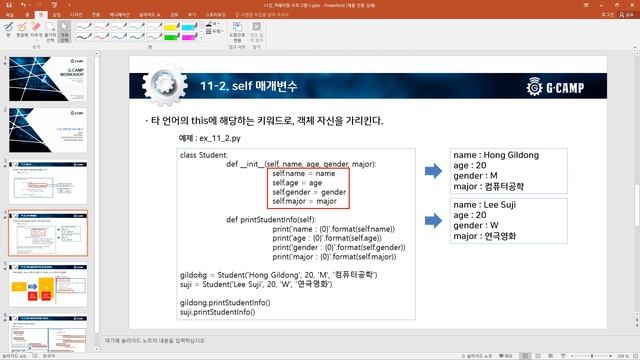Open the Eraser options dropdown arrow
Image resolution: width=640 pixels, height=360 pixels.
point(36,40)
